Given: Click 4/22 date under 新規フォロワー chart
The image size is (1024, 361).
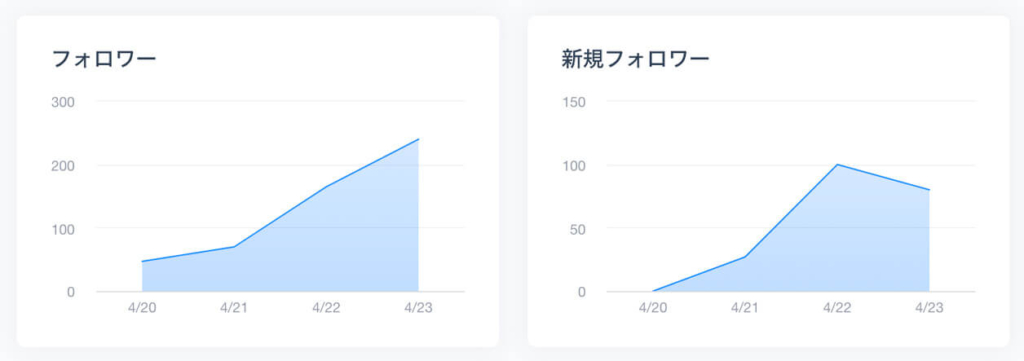Looking at the screenshot, I should [837, 308].
